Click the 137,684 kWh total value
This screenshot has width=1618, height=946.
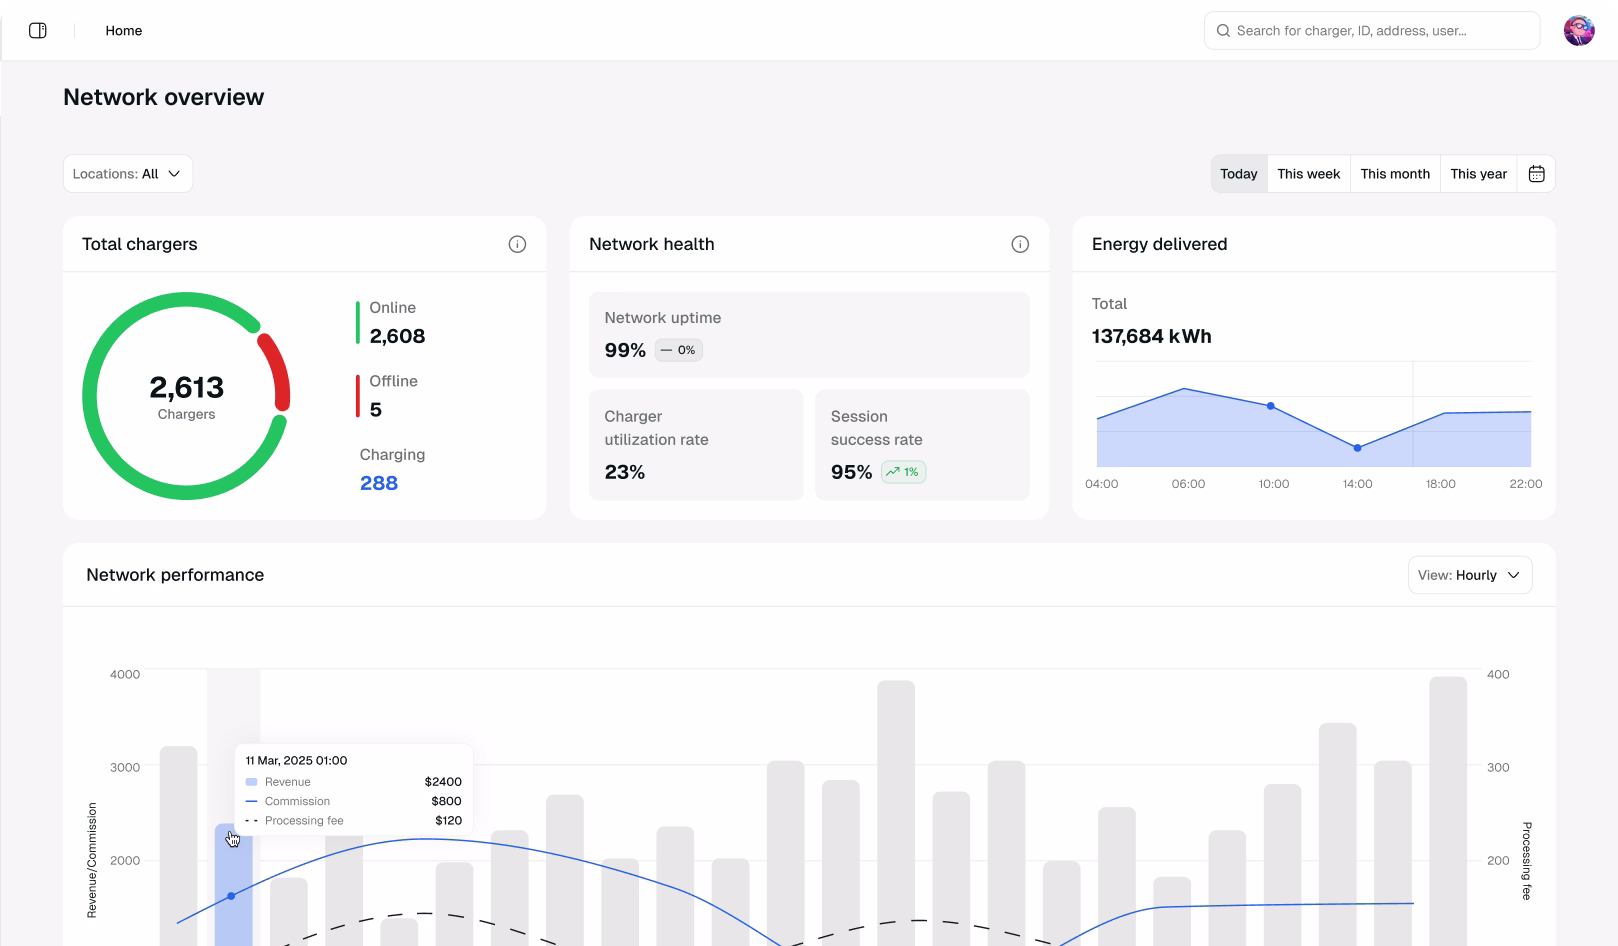[x=1152, y=336]
